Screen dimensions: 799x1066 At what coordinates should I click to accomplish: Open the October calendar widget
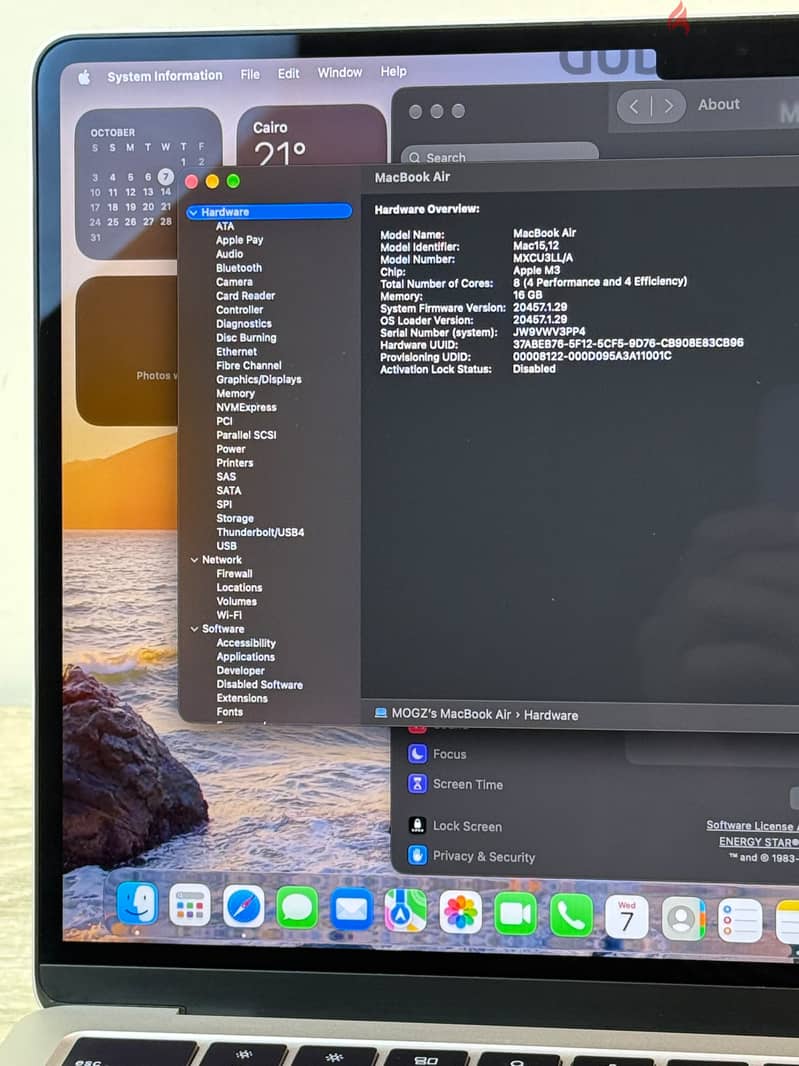click(x=148, y=182)
